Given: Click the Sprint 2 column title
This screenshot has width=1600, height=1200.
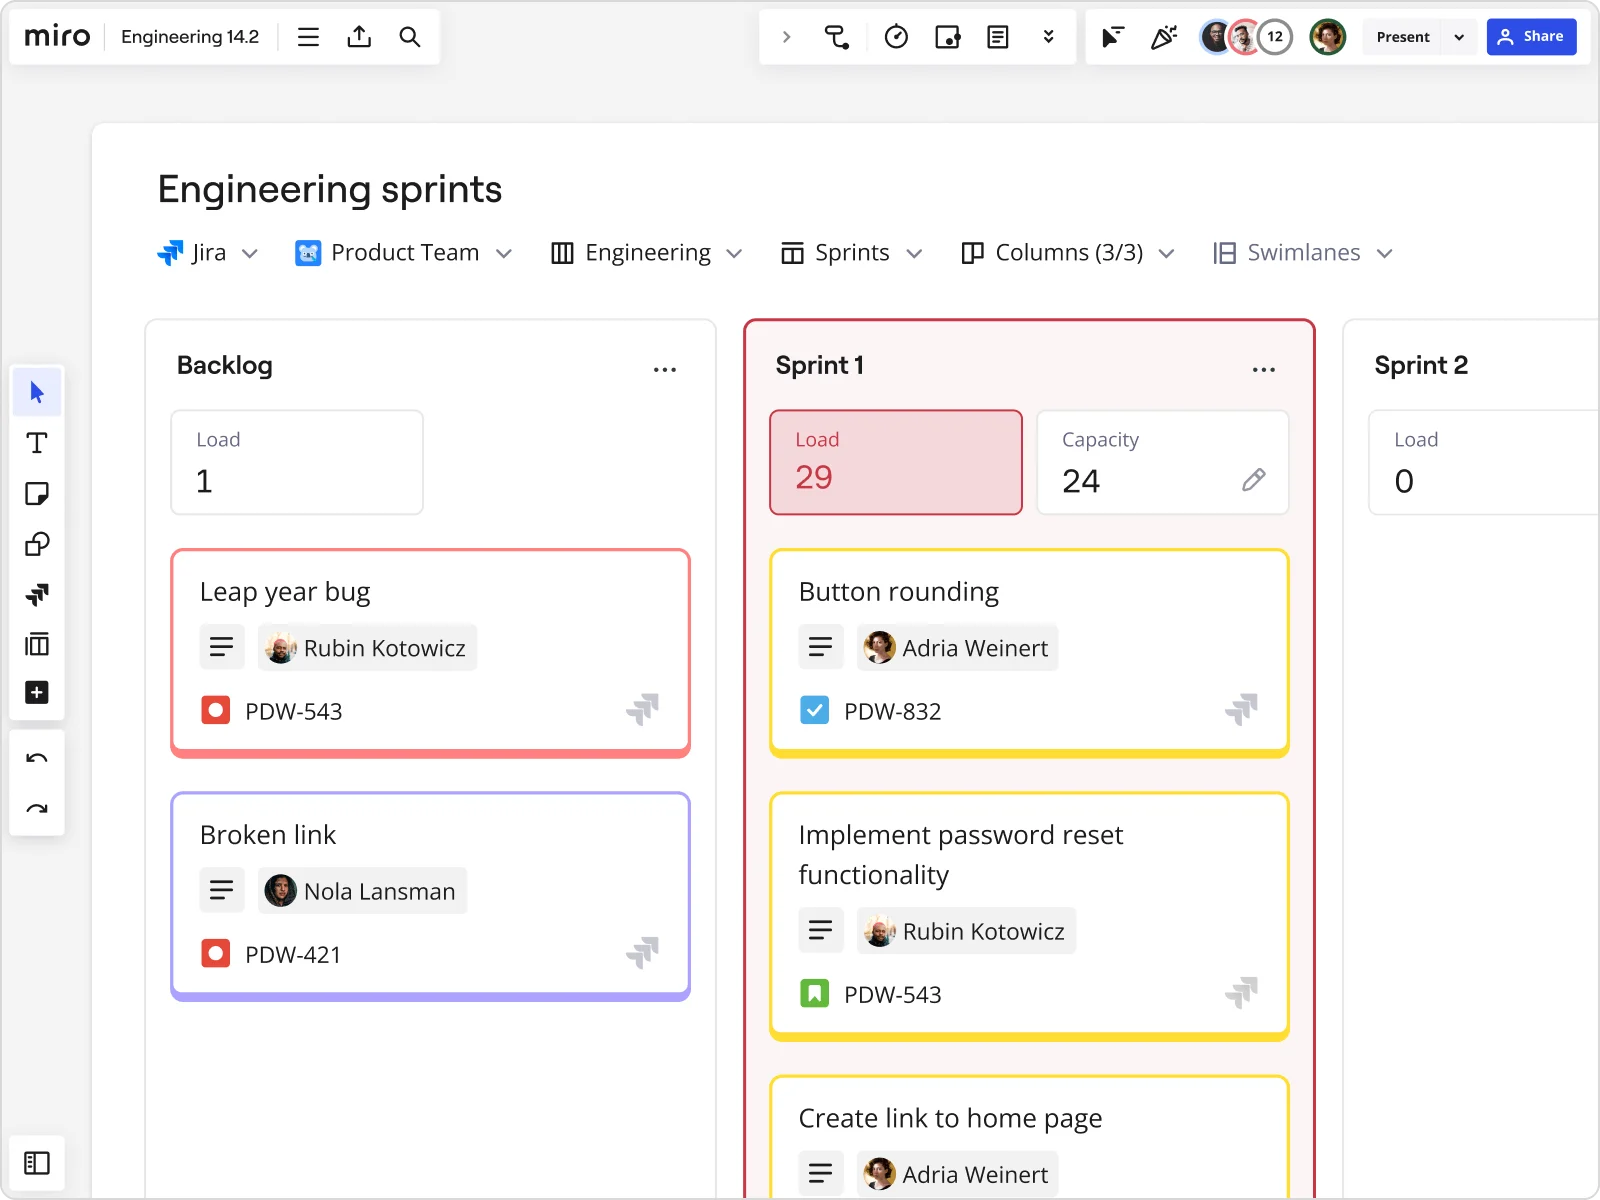Looking at the screenshot, I should [x=1421, y=365].
